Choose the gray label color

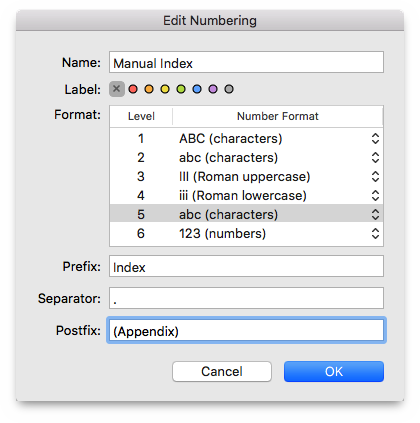click(229, 89)
